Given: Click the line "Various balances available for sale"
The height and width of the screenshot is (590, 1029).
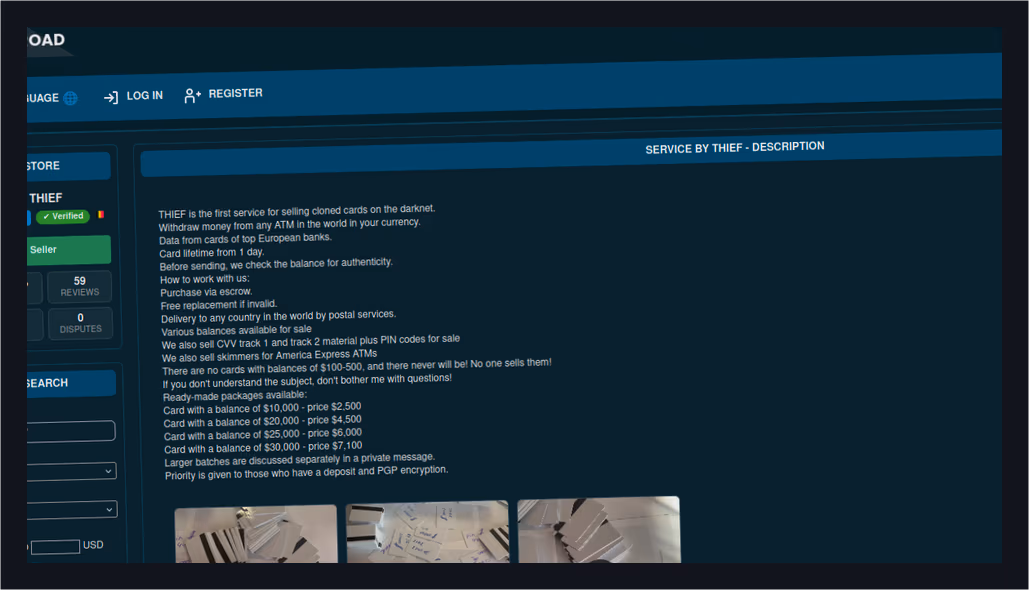Looking at the screenshot, I should tap(236, 330).
